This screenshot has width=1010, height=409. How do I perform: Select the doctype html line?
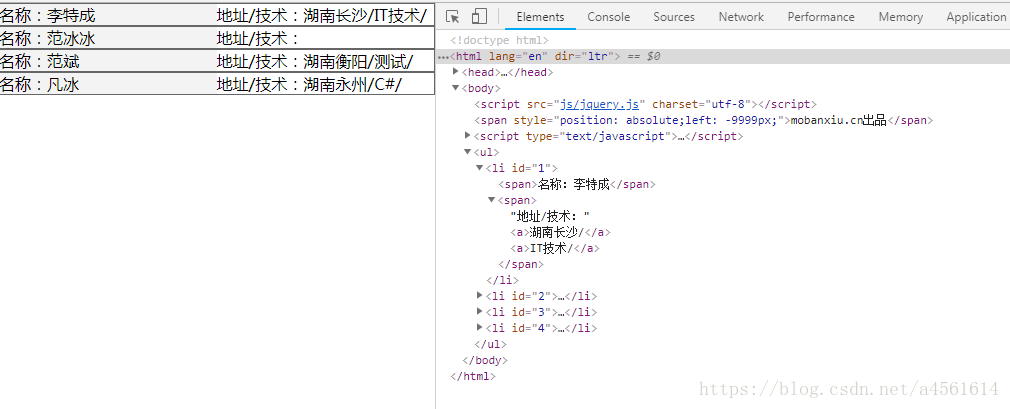tap(499, 41)
